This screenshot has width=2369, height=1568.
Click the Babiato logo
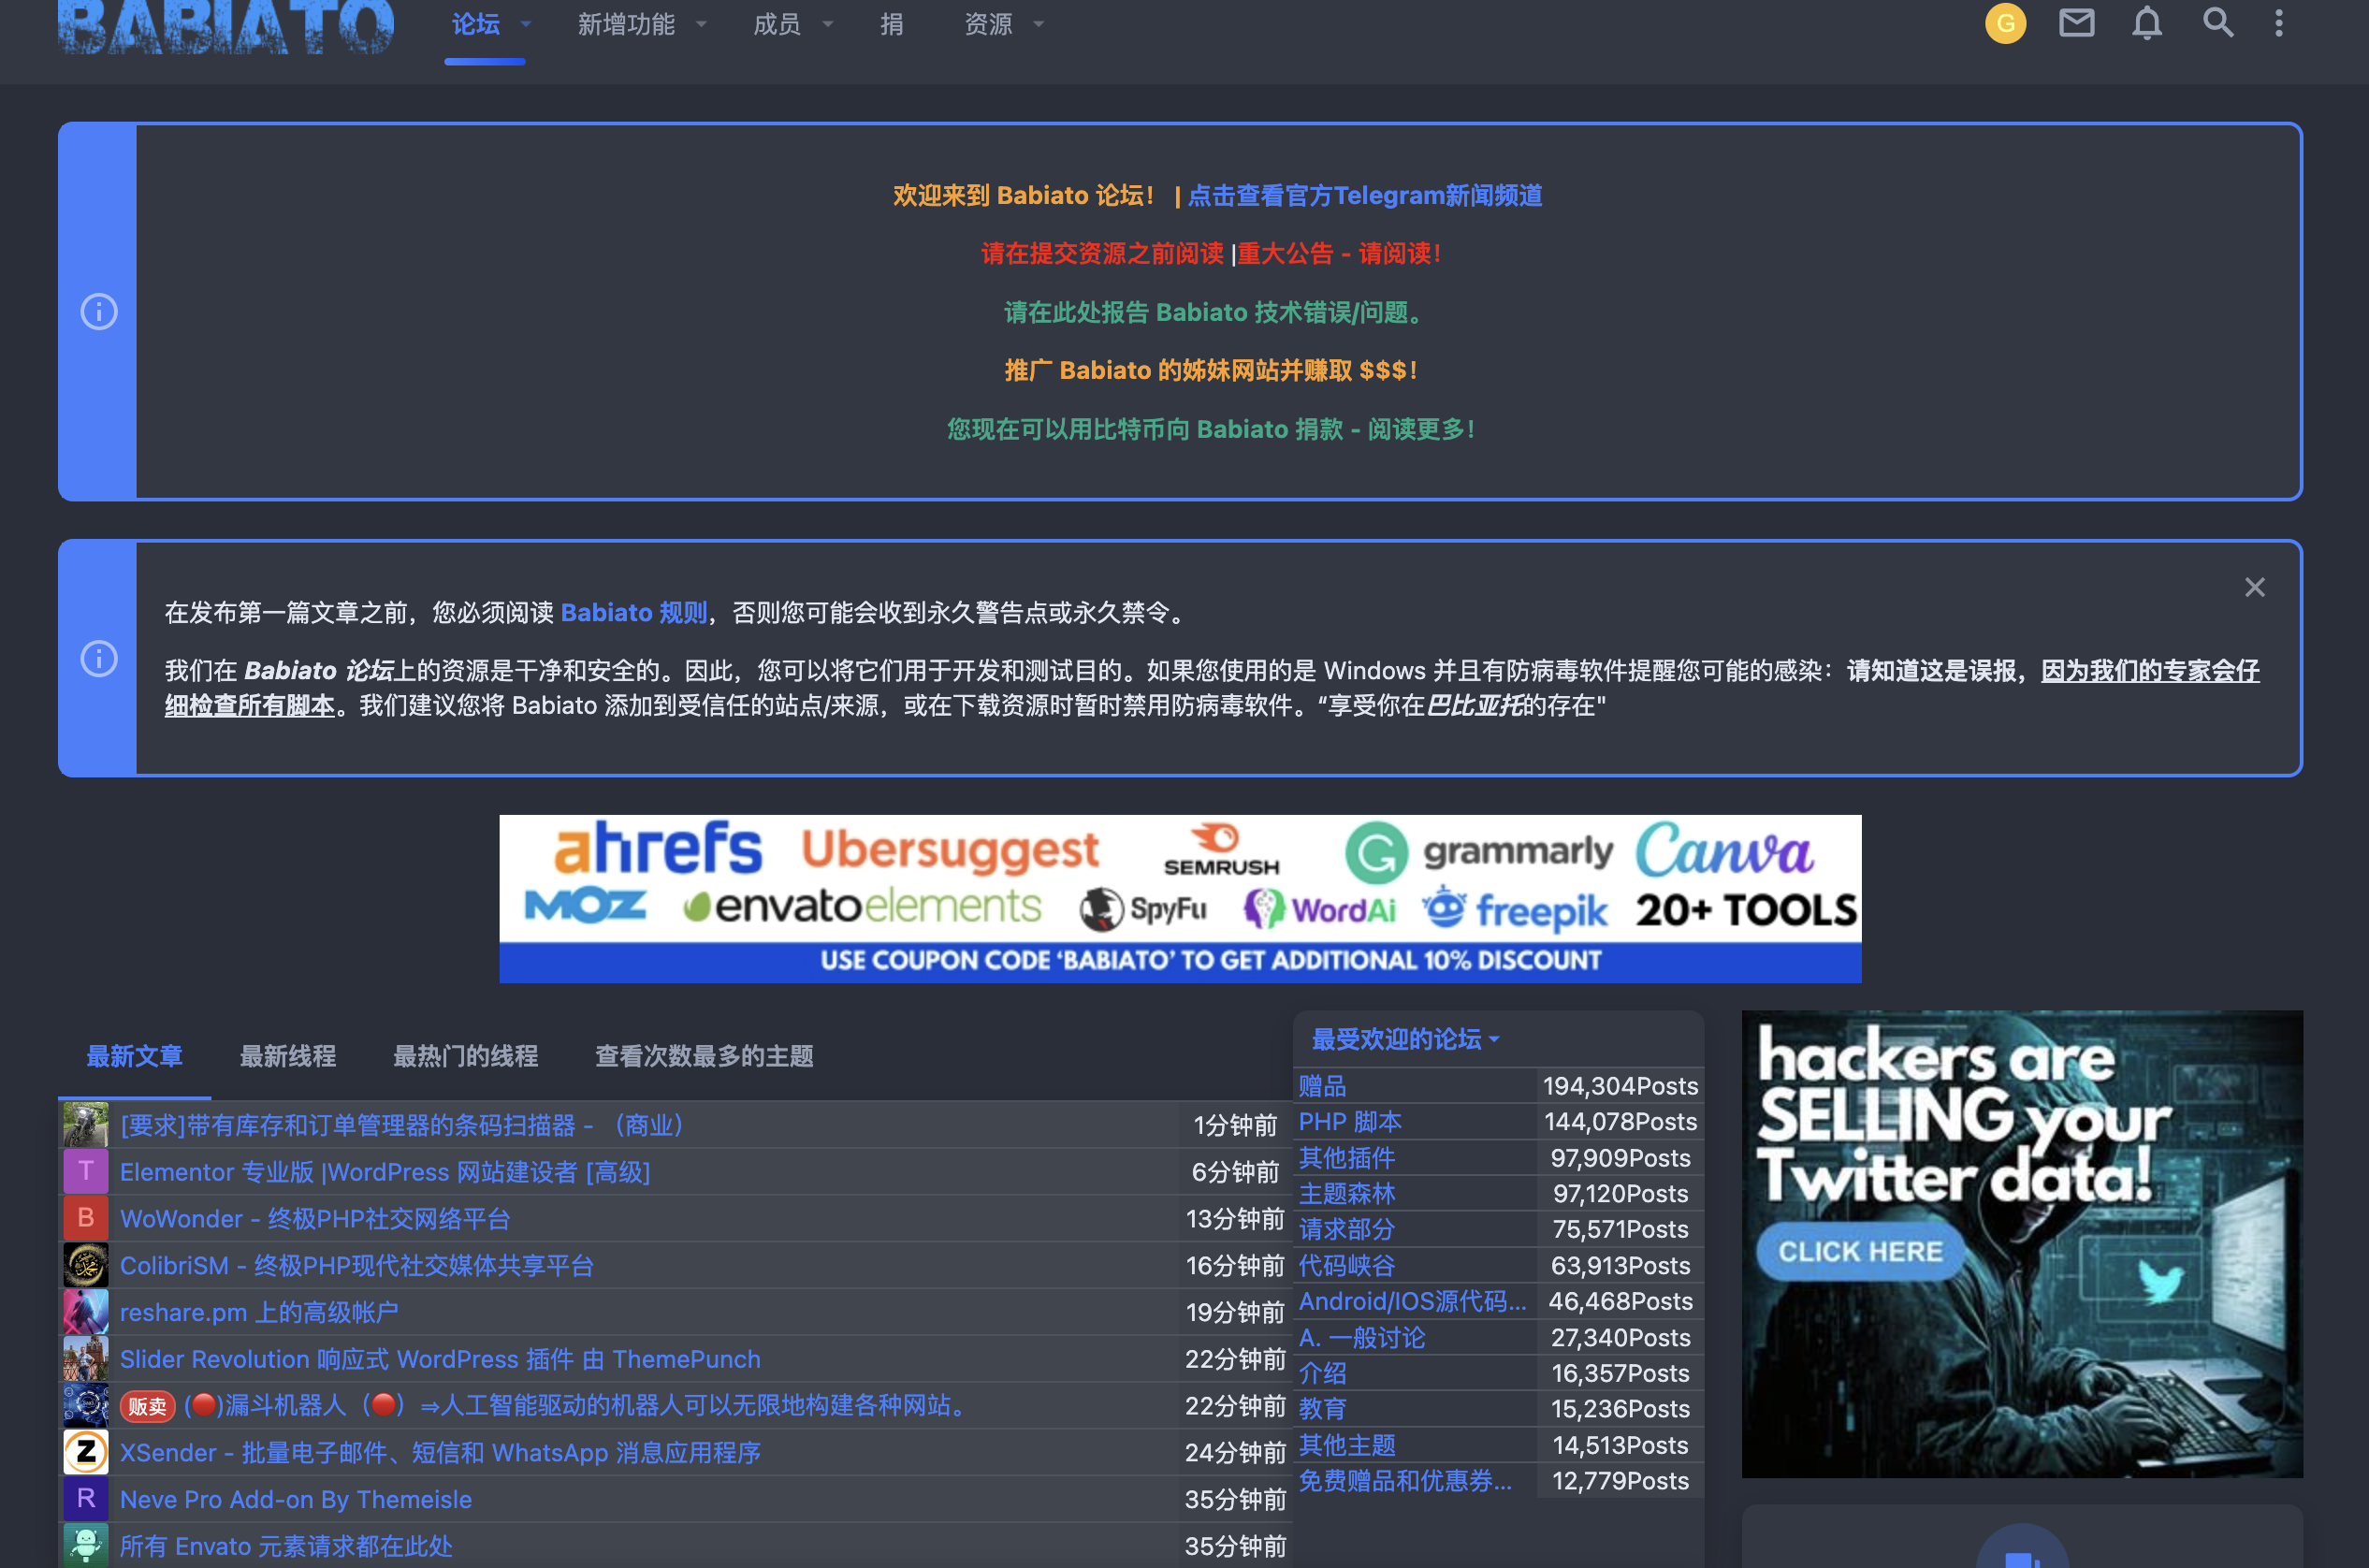pos(226,26)
